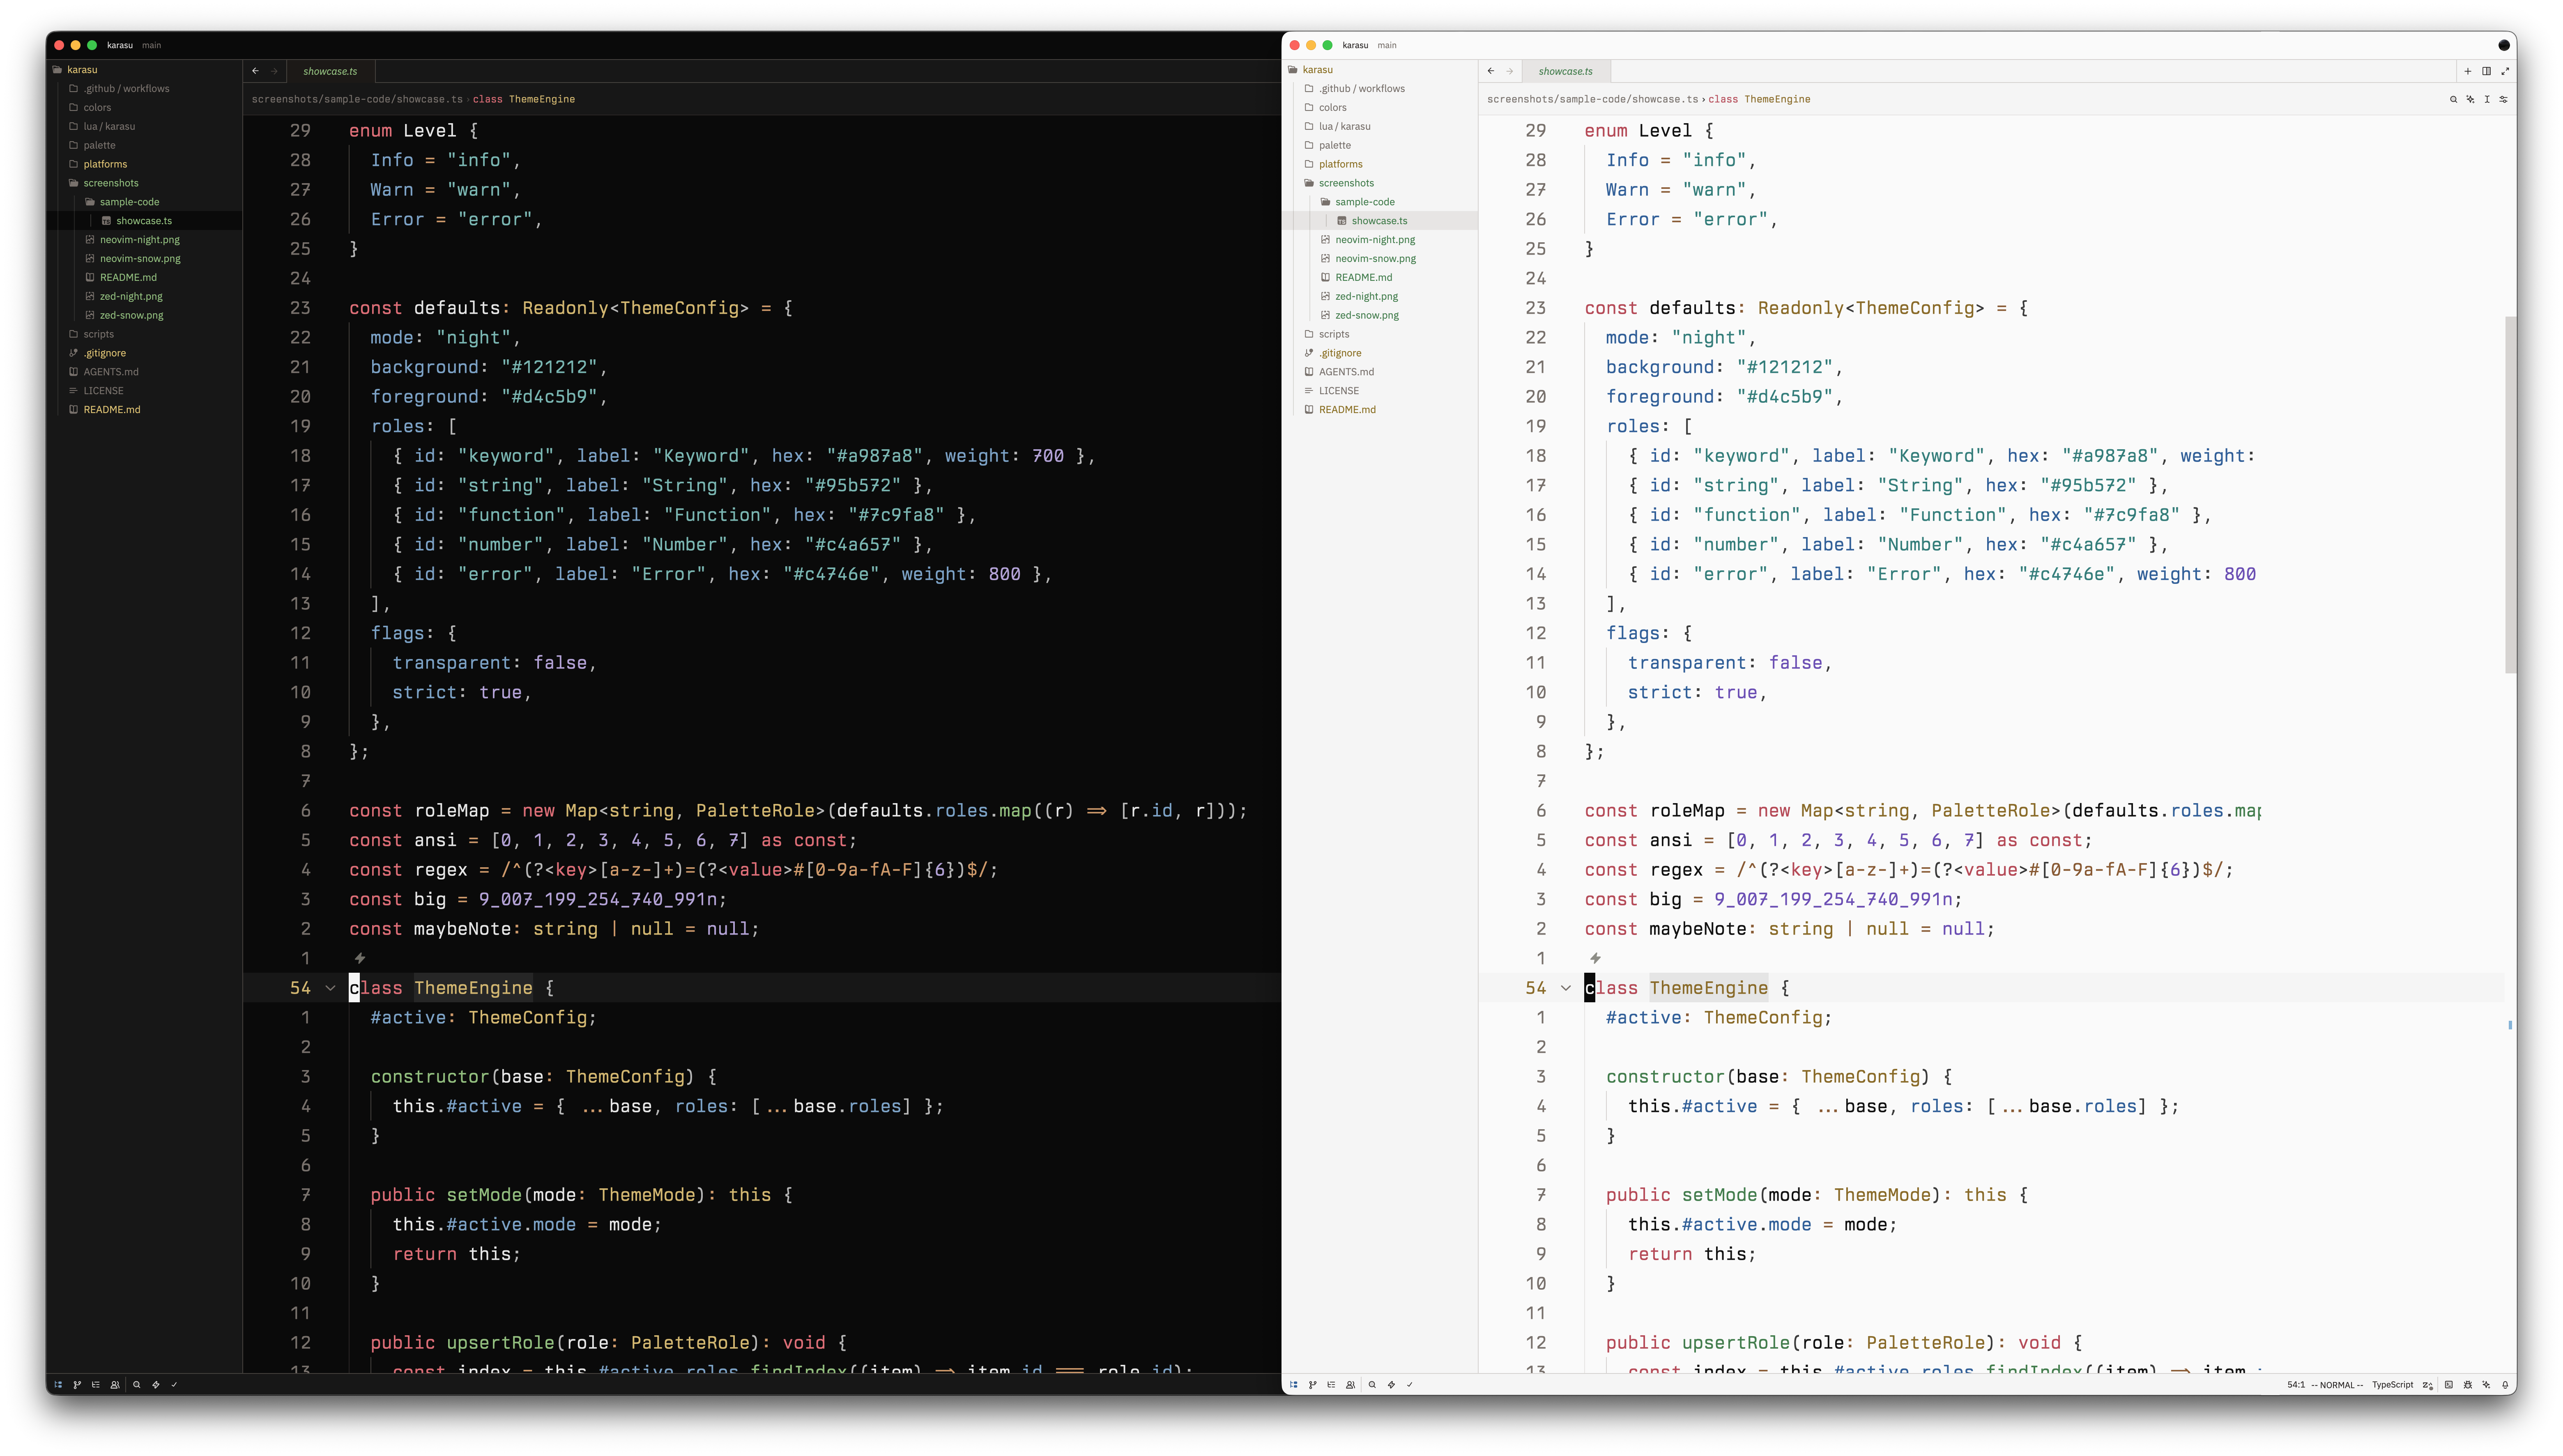The width and height of the screenshot is (2563, 1456).
Task: Click the split pane icon in light window
Action: 2487,71
